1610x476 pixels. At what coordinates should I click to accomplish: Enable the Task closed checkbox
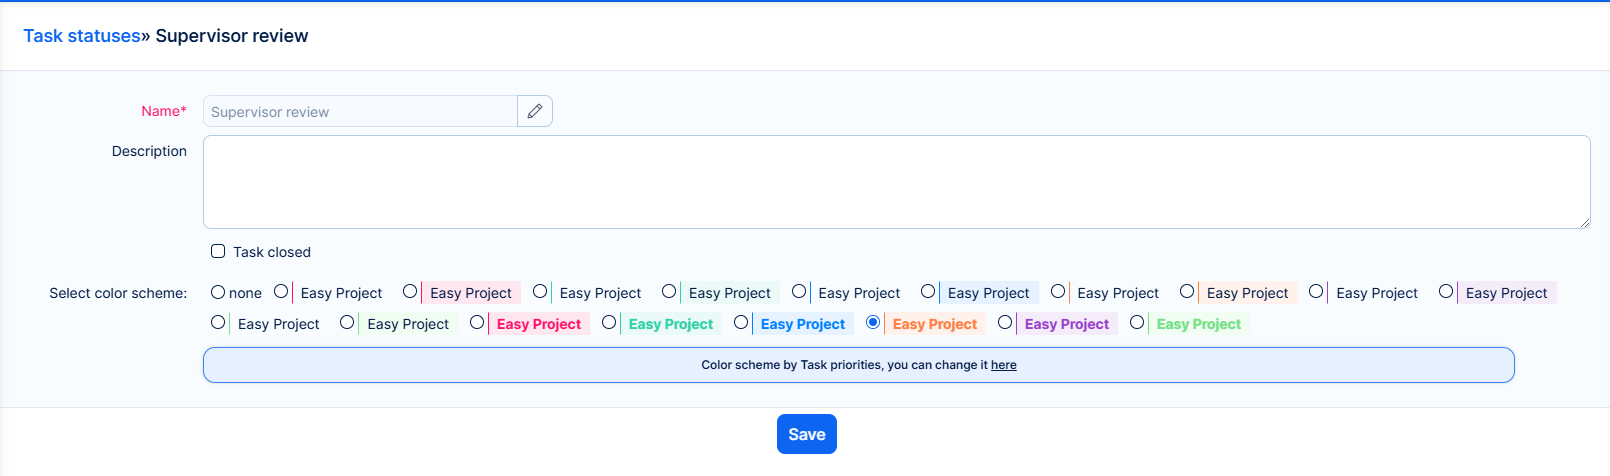click(x=218, y=251)
